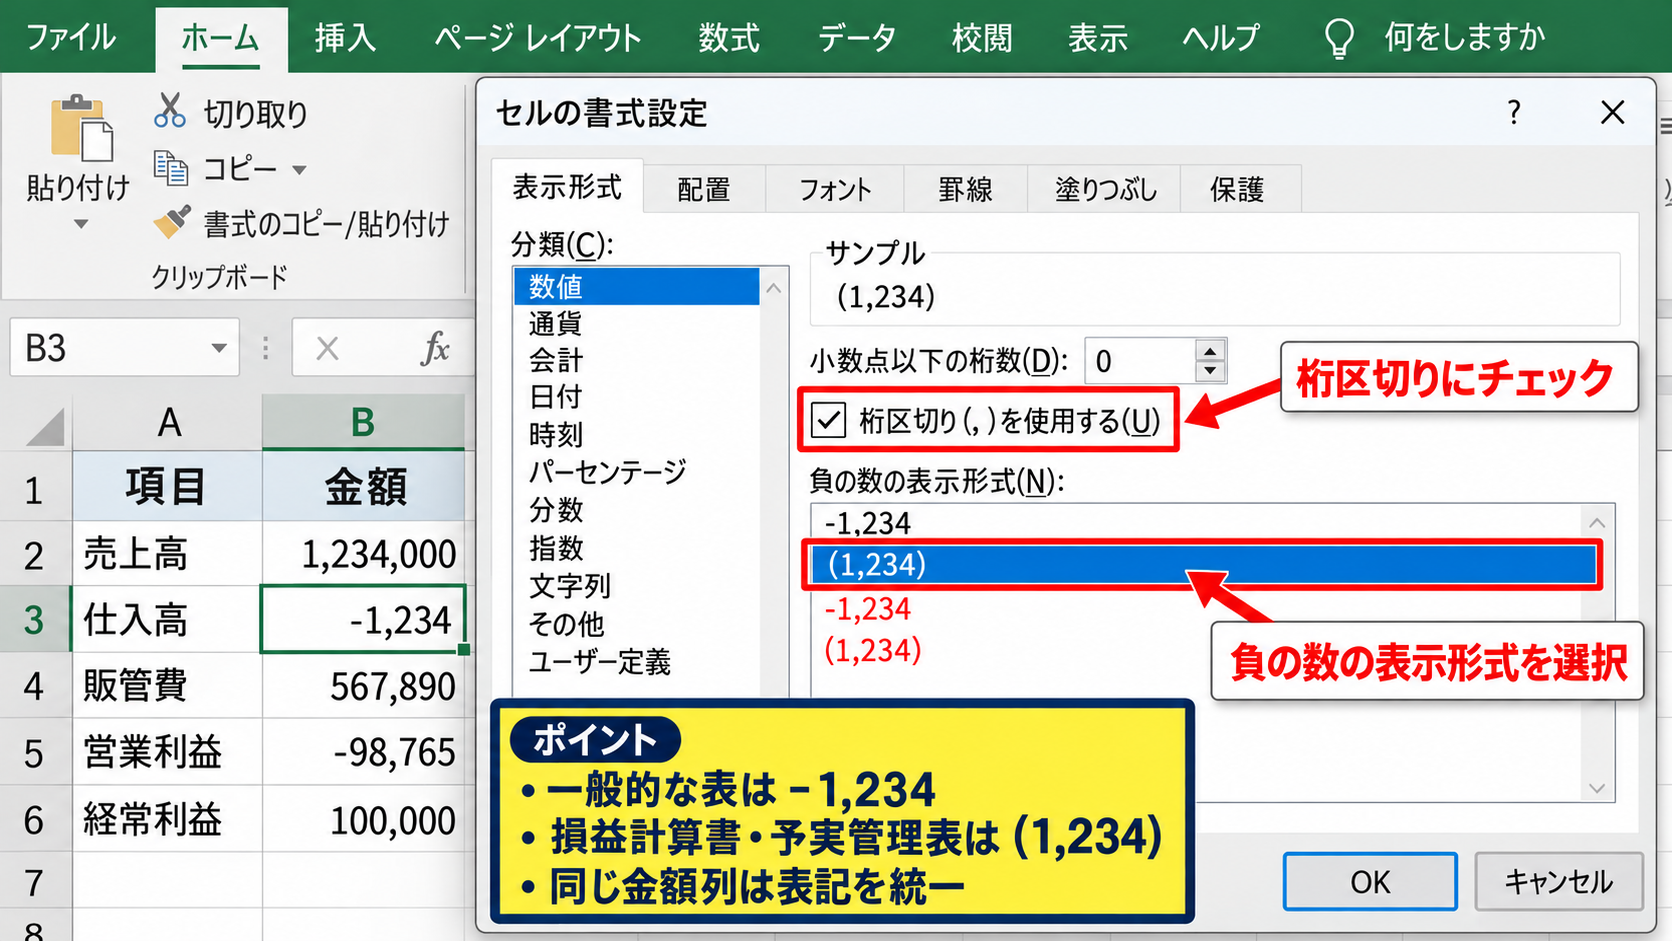Select 会計 in category list
1672x941 pixels.
[x=636, y=360]
